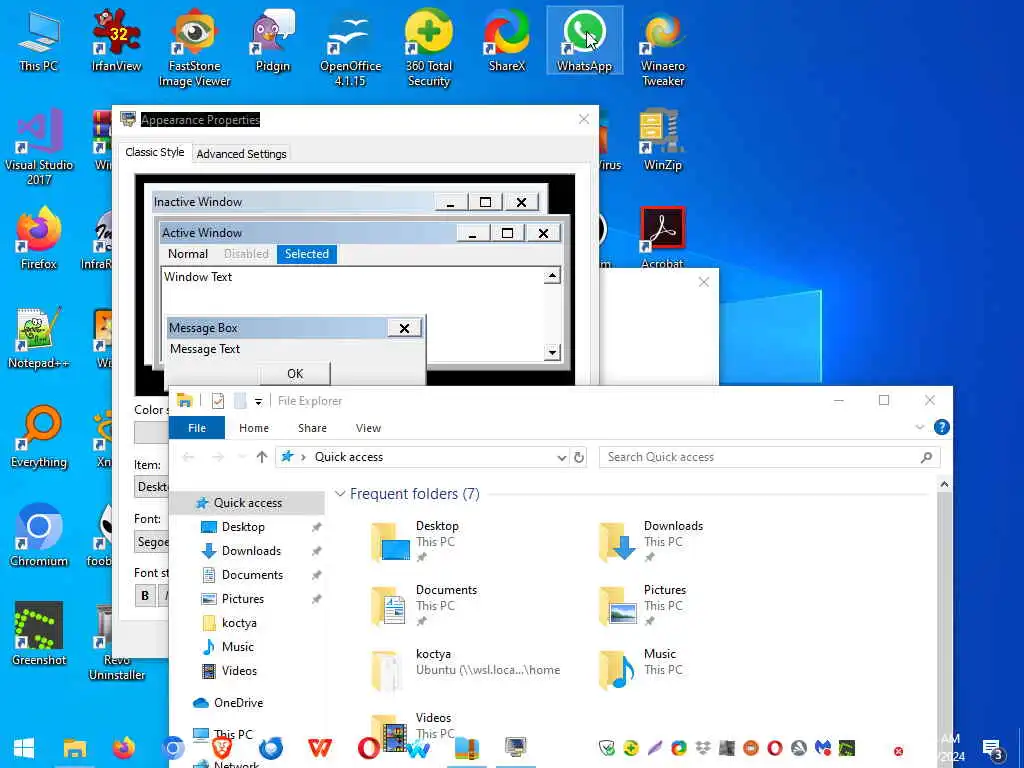Open Customize Quick Access Toolbar dropdown
1024x768 pixels.
[259, 402]
